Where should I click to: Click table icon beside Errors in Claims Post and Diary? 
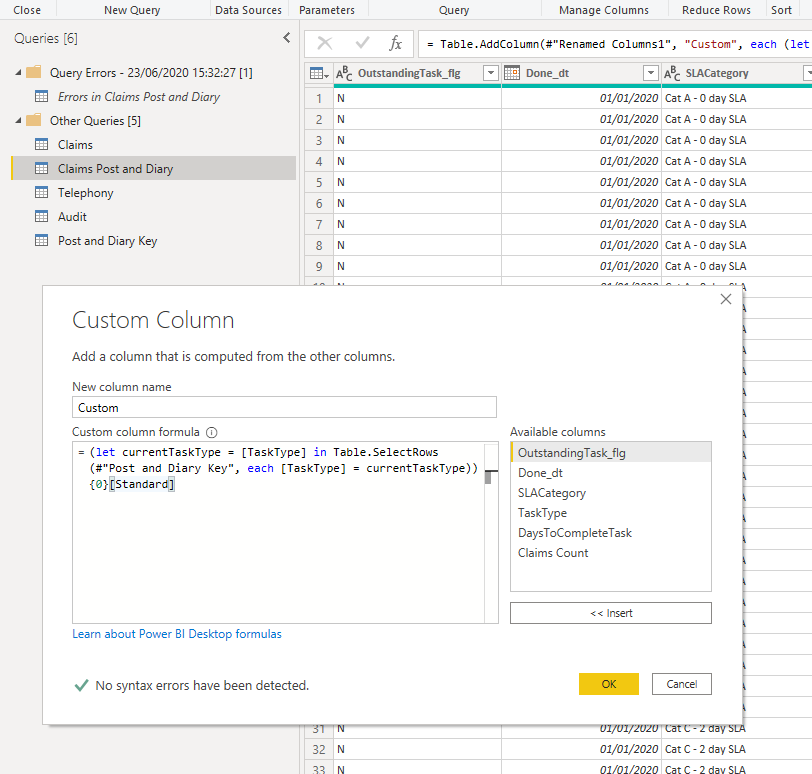coord(41,96)
